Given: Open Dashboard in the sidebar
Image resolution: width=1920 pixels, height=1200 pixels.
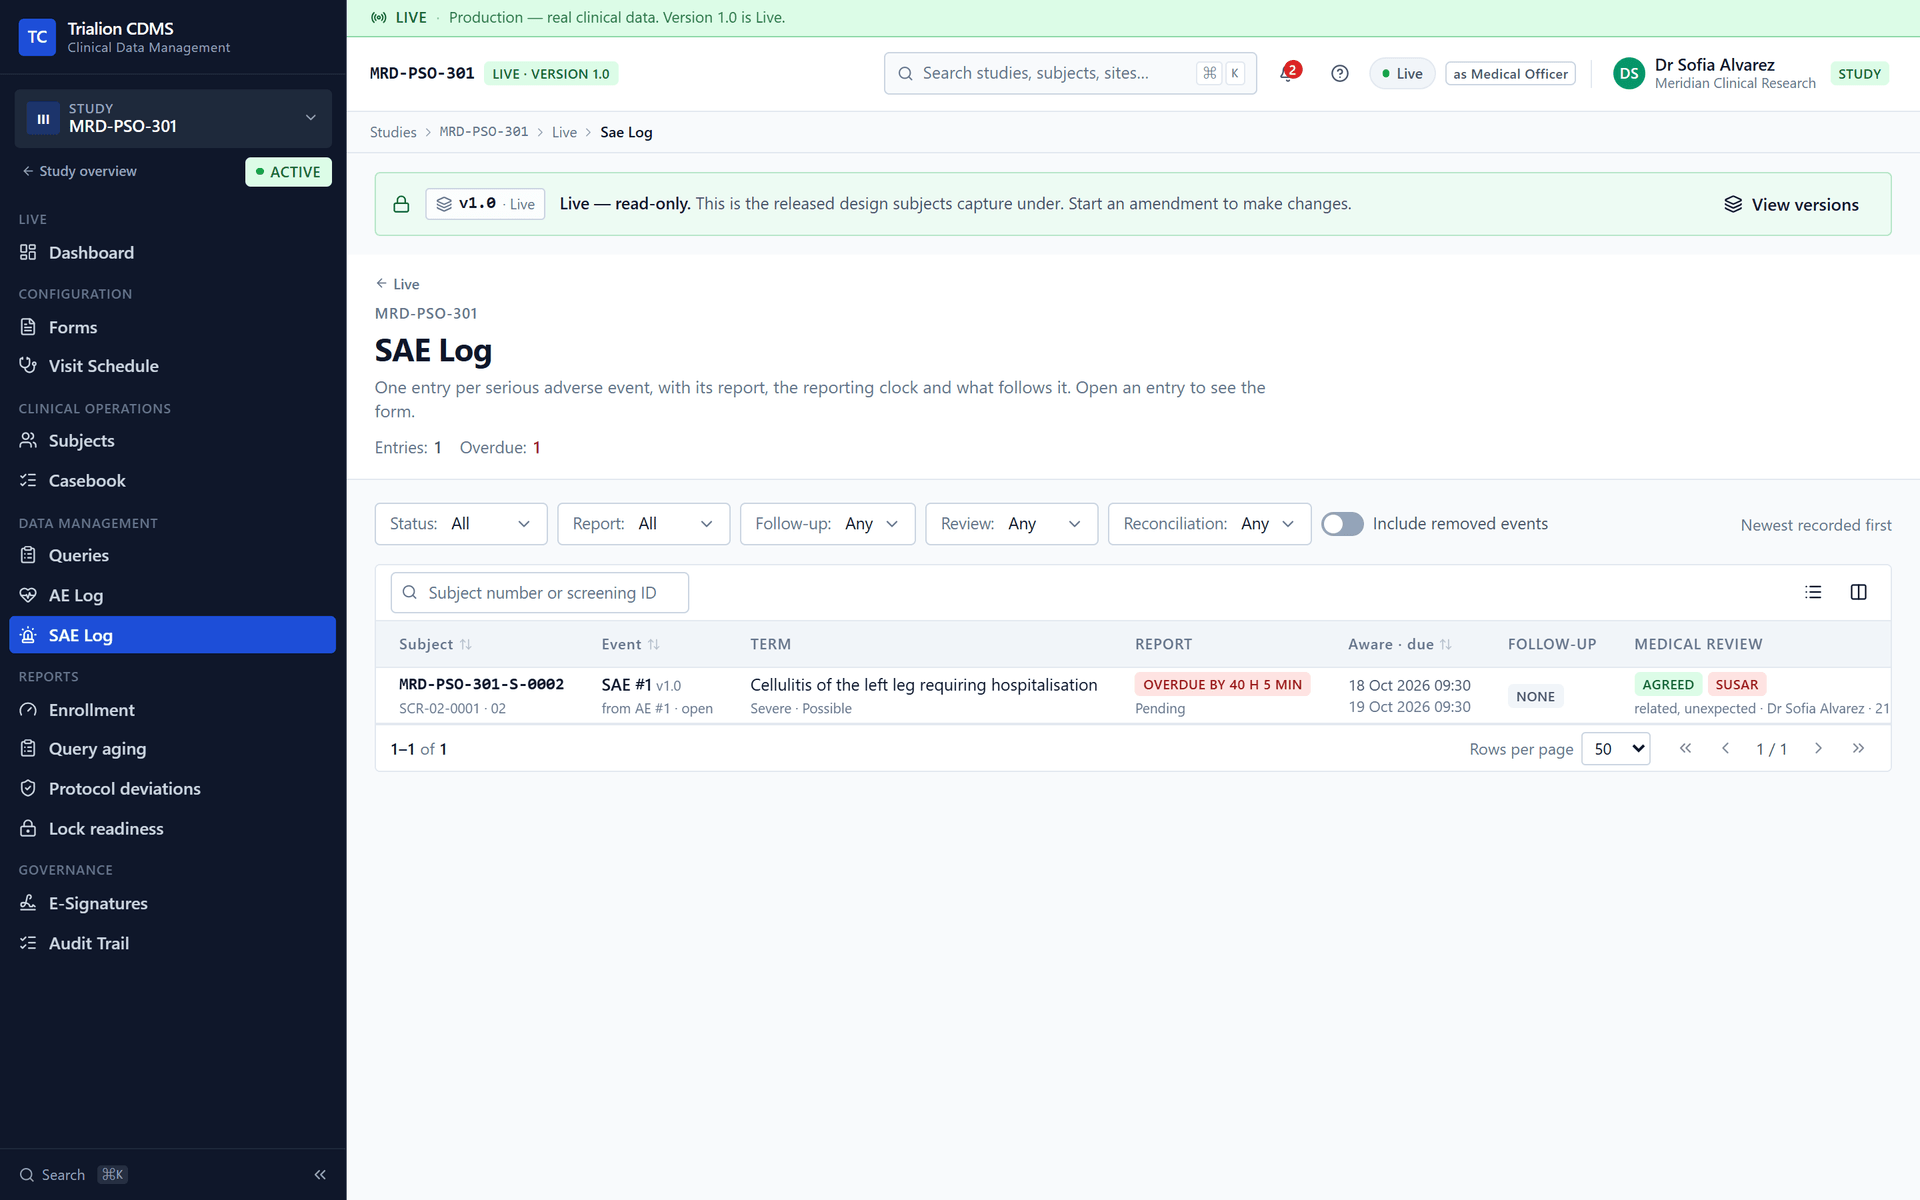Looking at the screenshot, I should pos(172,253).
